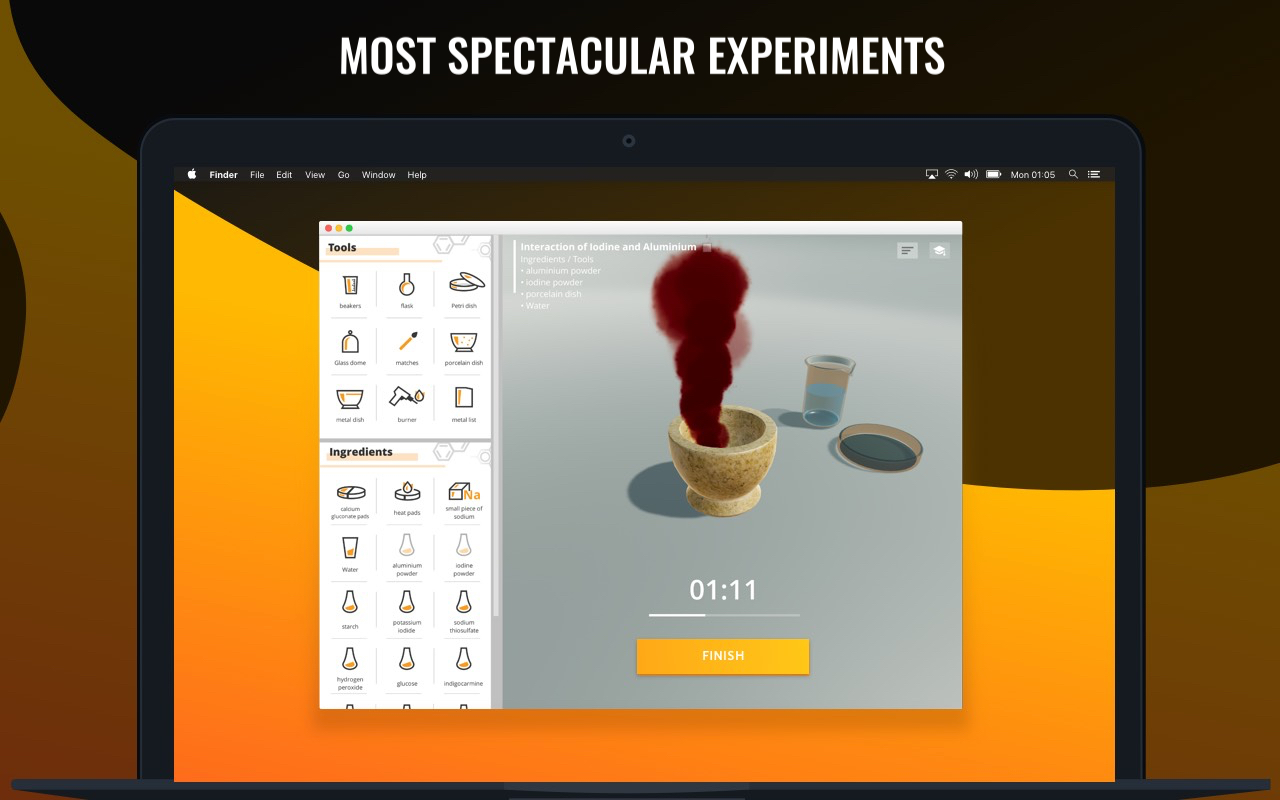Open the Help menu
Viewport: 1280px width, 800px height.
point(417,175)
